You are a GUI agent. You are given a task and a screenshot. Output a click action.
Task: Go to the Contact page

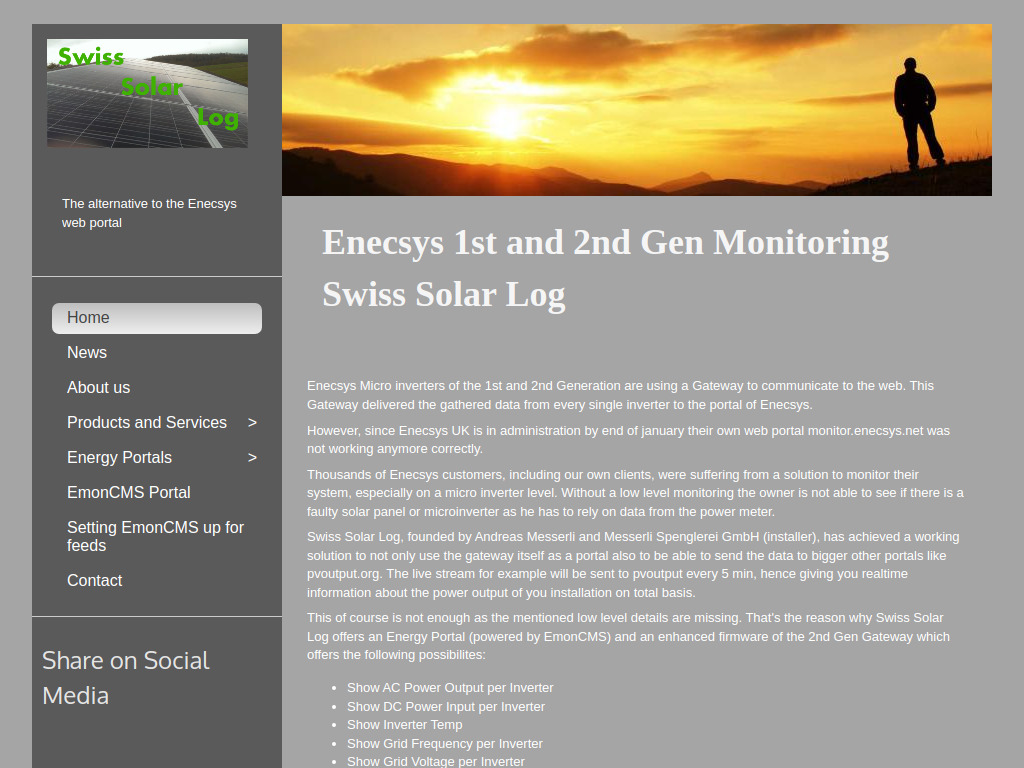pyautogui.click(x=94, y=580)
